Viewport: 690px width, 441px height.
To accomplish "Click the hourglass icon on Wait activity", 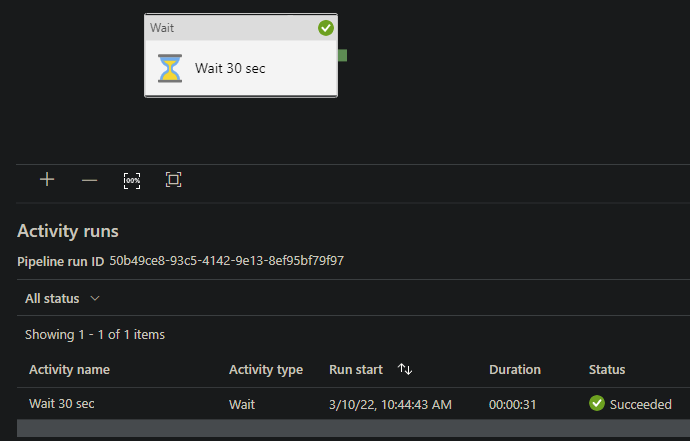I will pyautogui.click(x=170, y=69).
